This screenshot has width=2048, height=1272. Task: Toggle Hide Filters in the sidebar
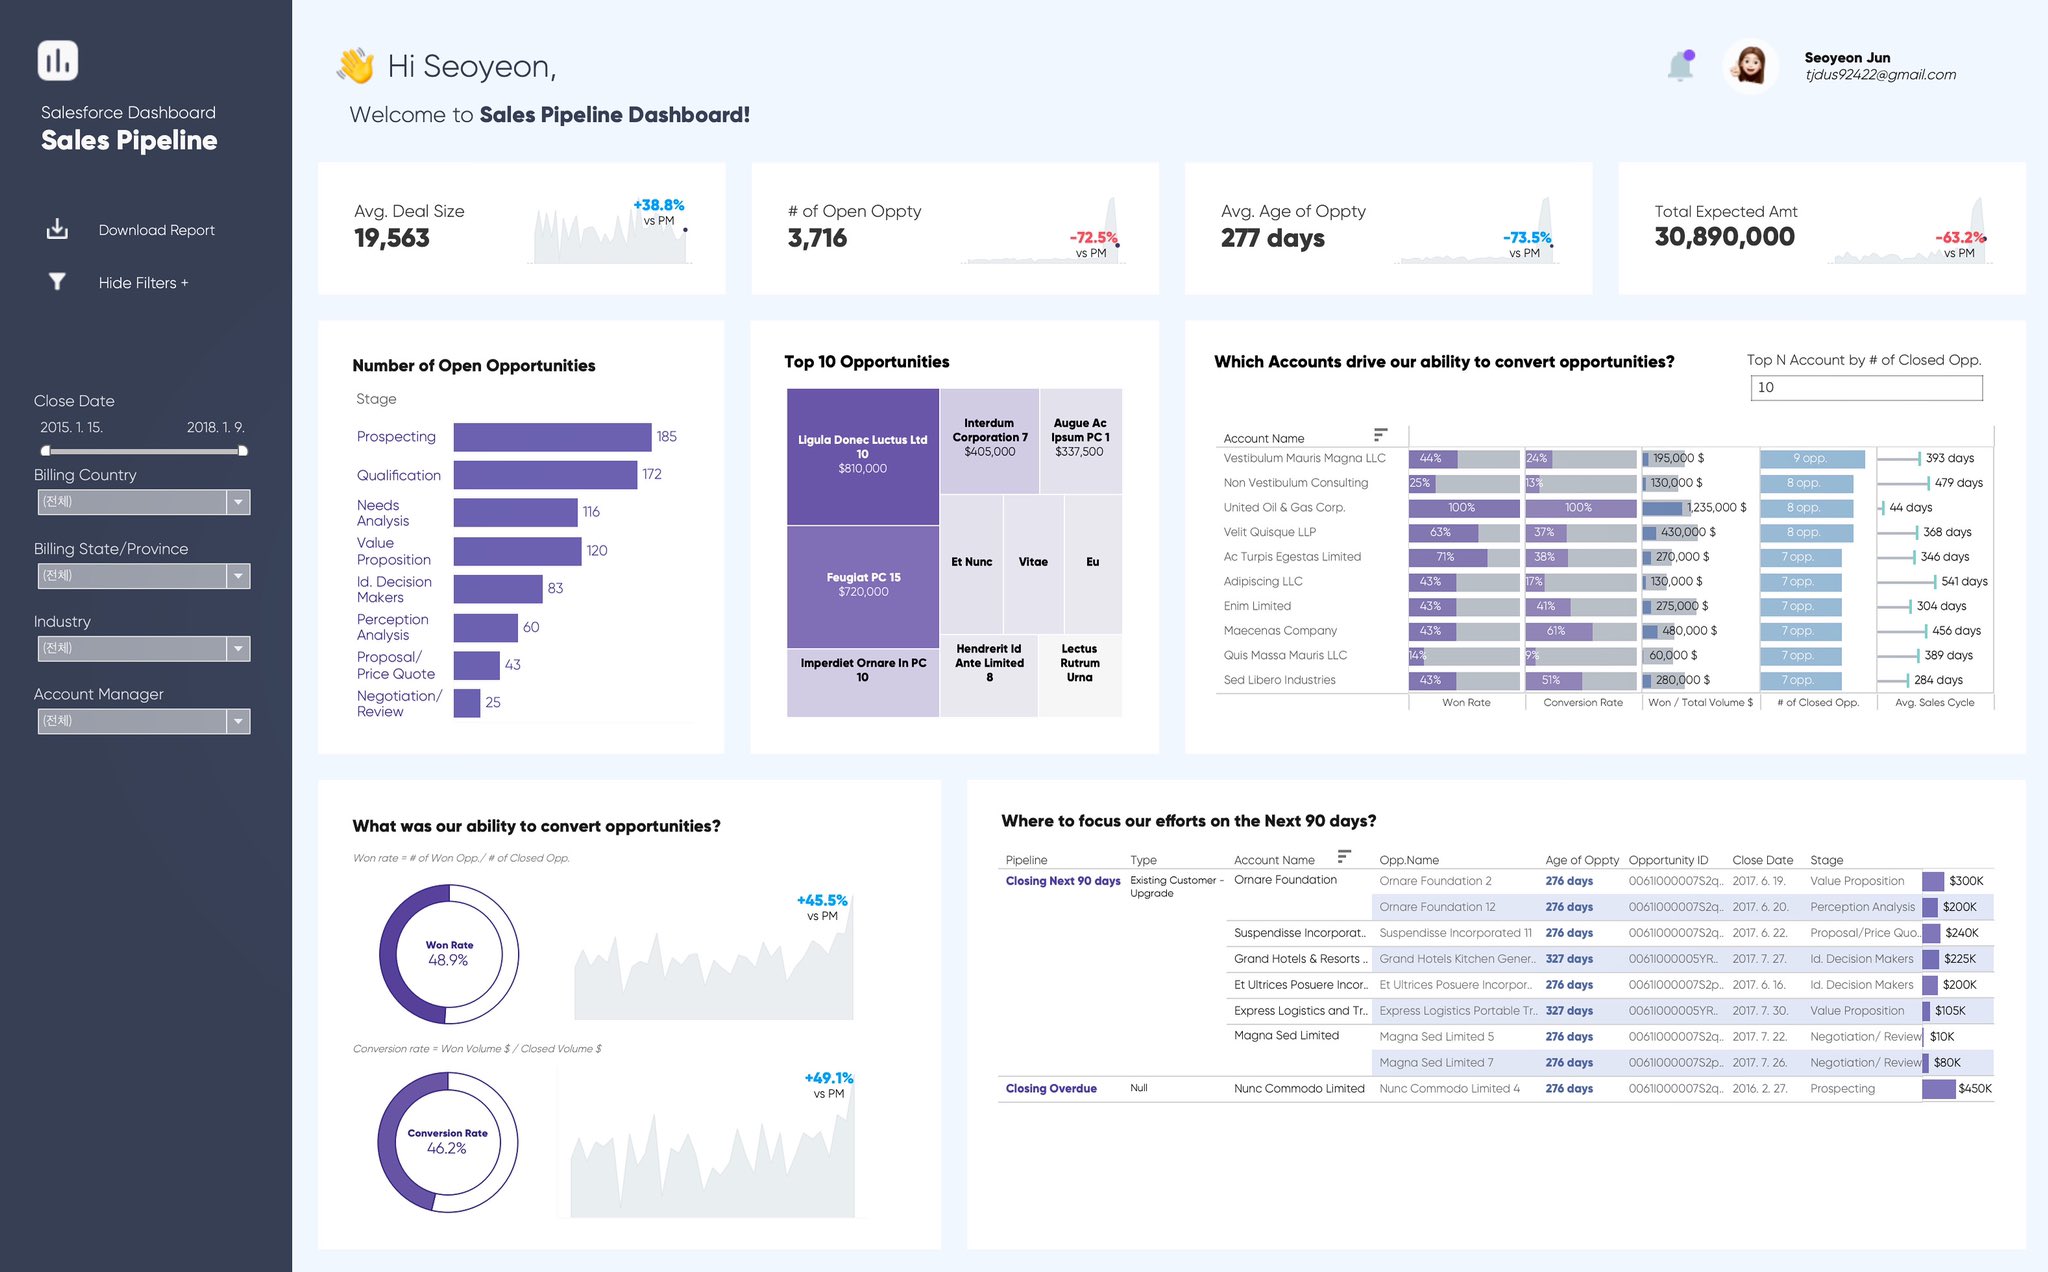tap(143, 282)
